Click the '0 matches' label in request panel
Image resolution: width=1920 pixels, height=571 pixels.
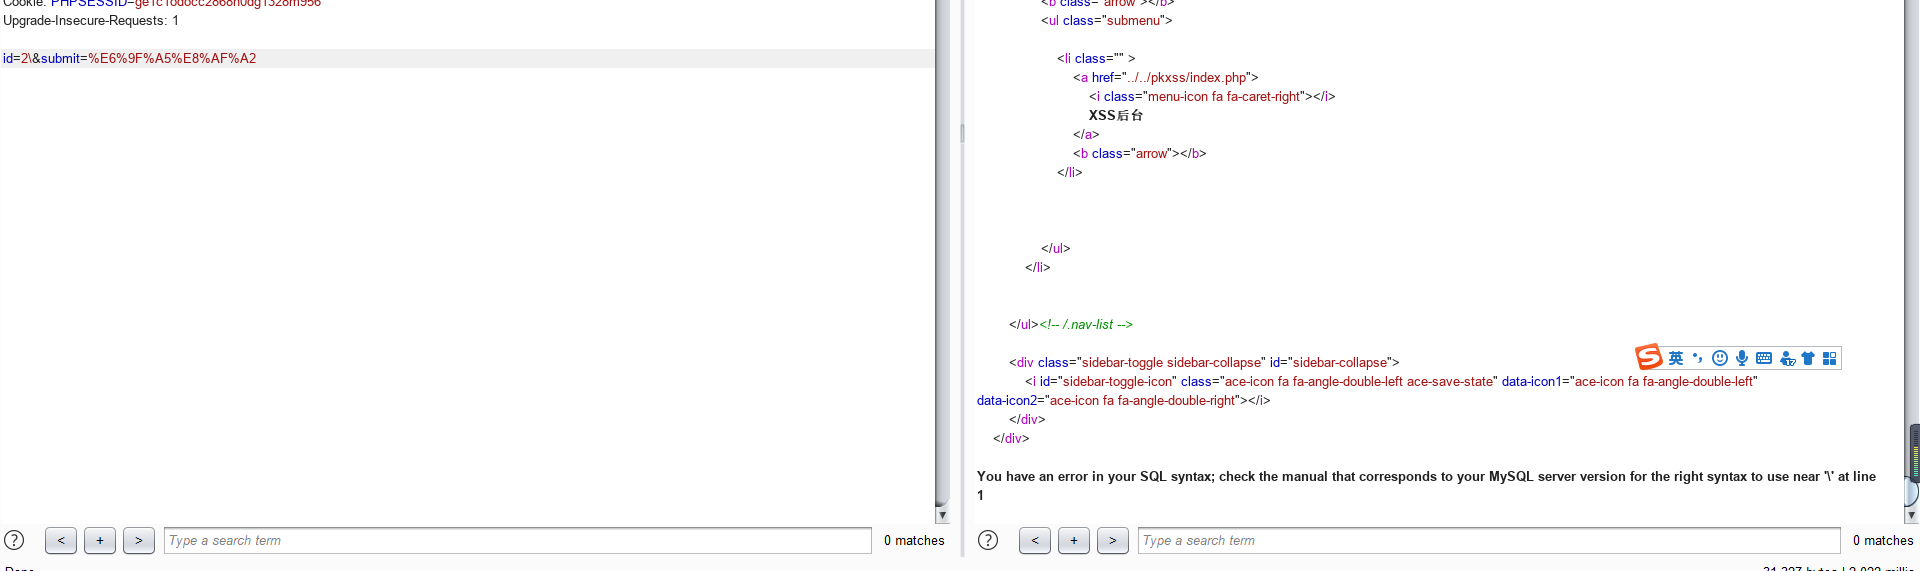click(914, 540)
